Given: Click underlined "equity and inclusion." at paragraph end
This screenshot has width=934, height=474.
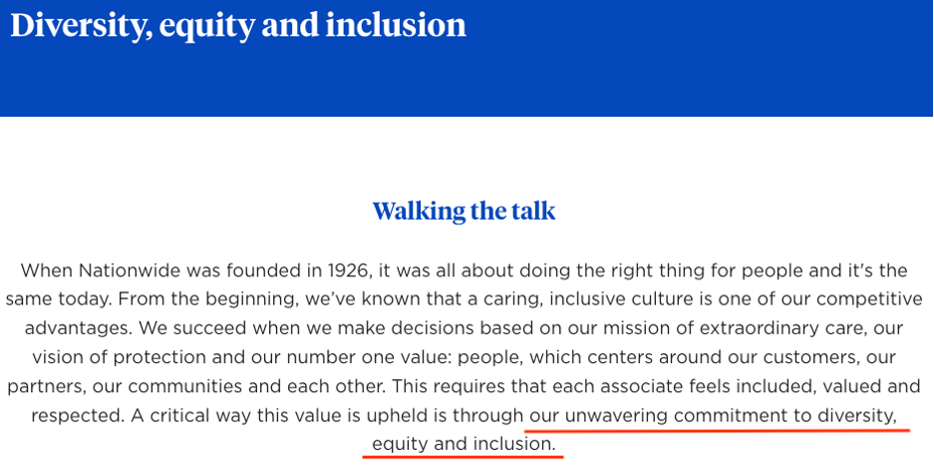Looking at the screenshot, I should point(462,443).
